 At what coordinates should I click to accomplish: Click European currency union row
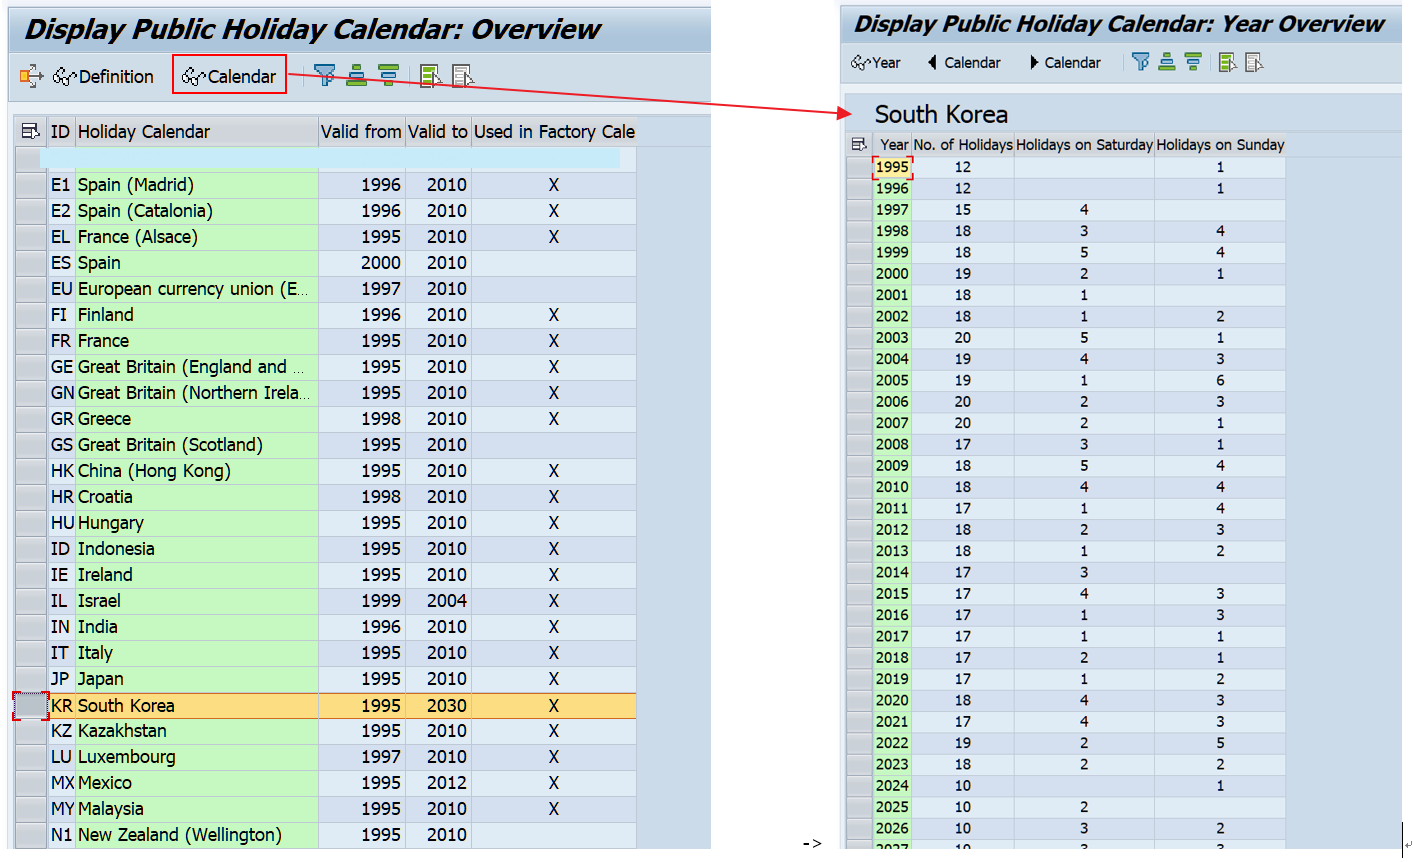(x=341, y=289)
